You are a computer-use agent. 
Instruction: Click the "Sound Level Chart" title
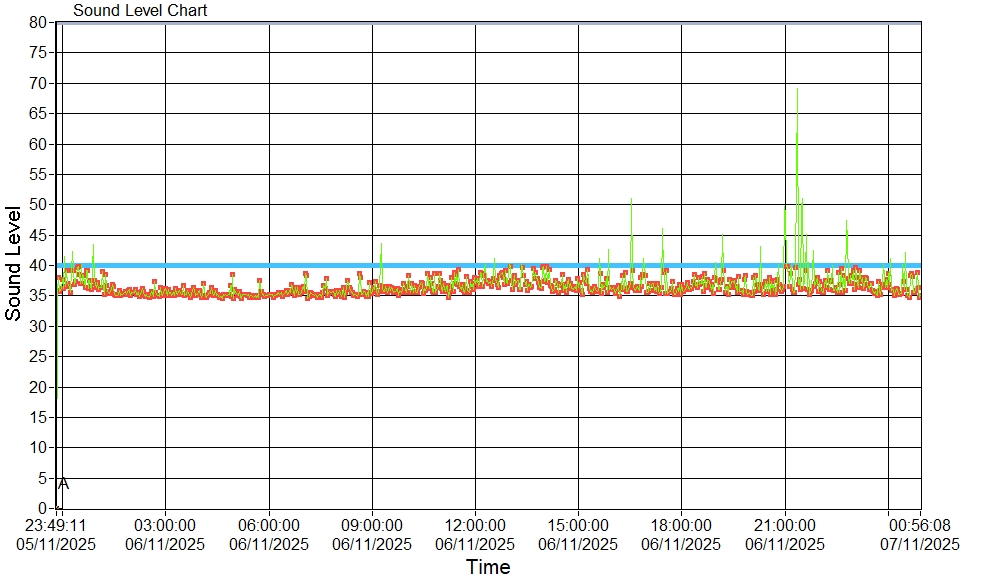(140, 11)
